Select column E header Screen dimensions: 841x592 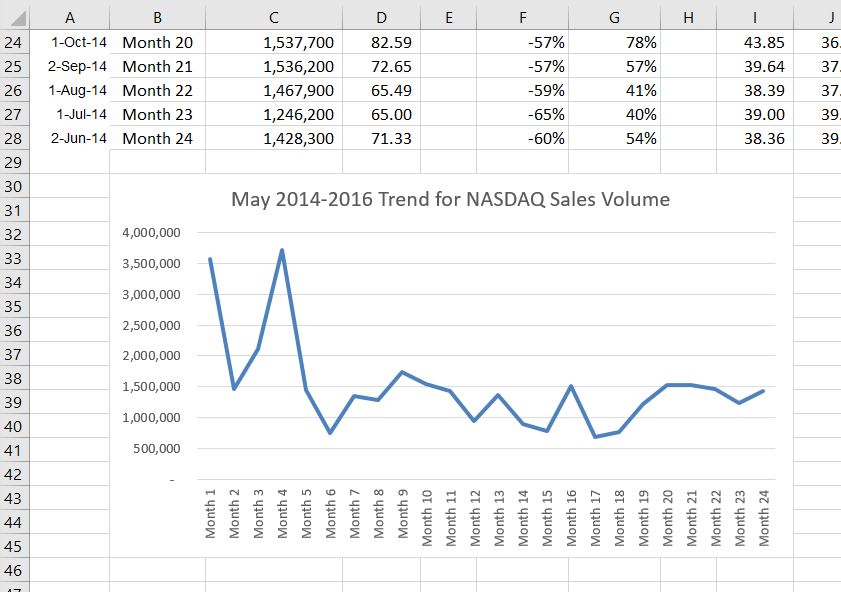(448, 18)
